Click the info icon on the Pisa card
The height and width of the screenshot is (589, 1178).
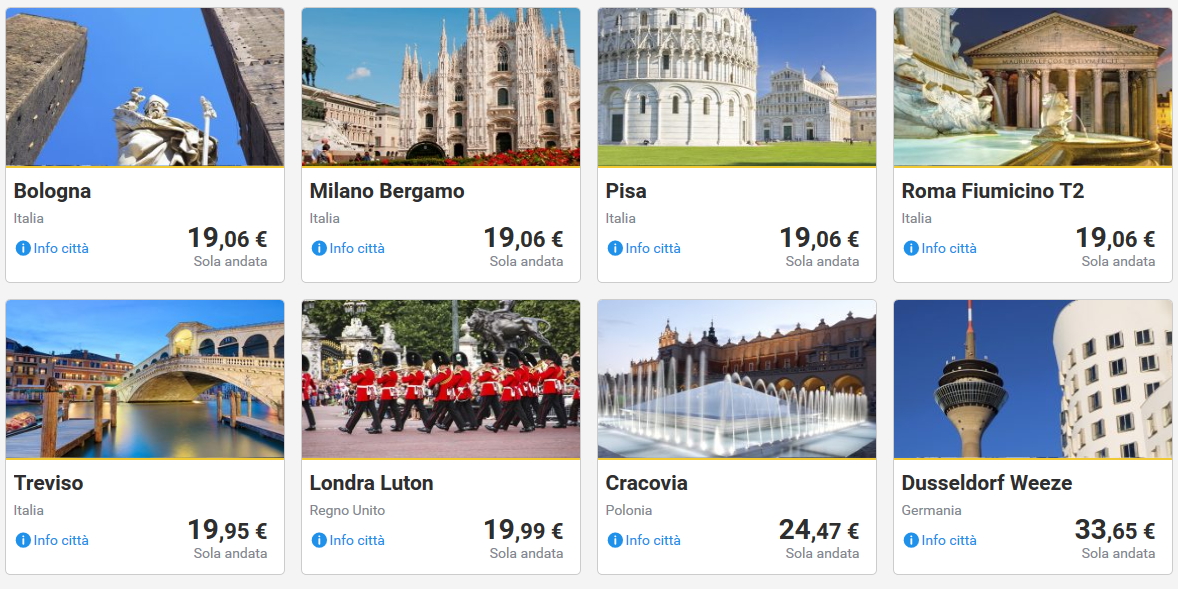[615, 248]
